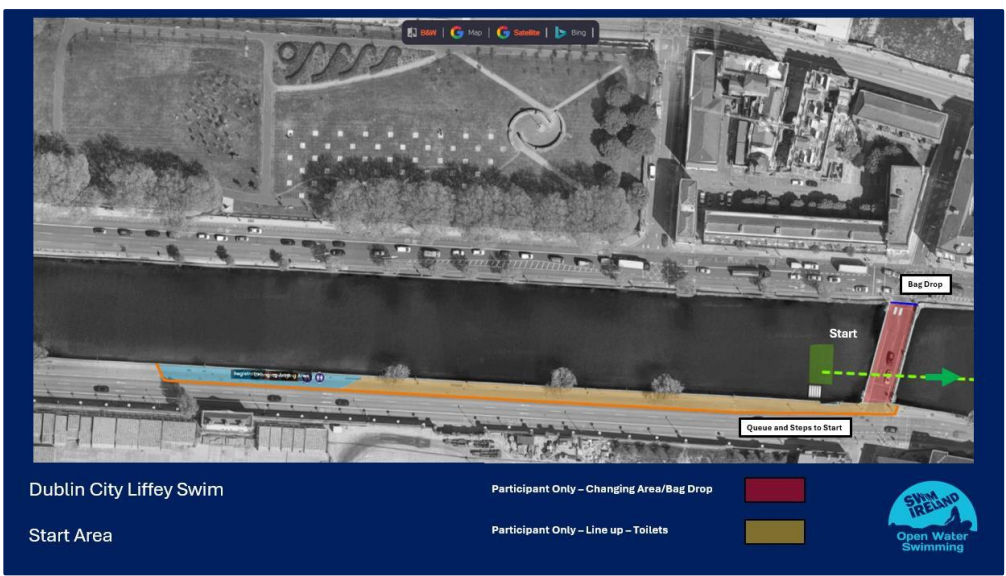Click the tan Line up – Toilets swatch

(774, 532)
